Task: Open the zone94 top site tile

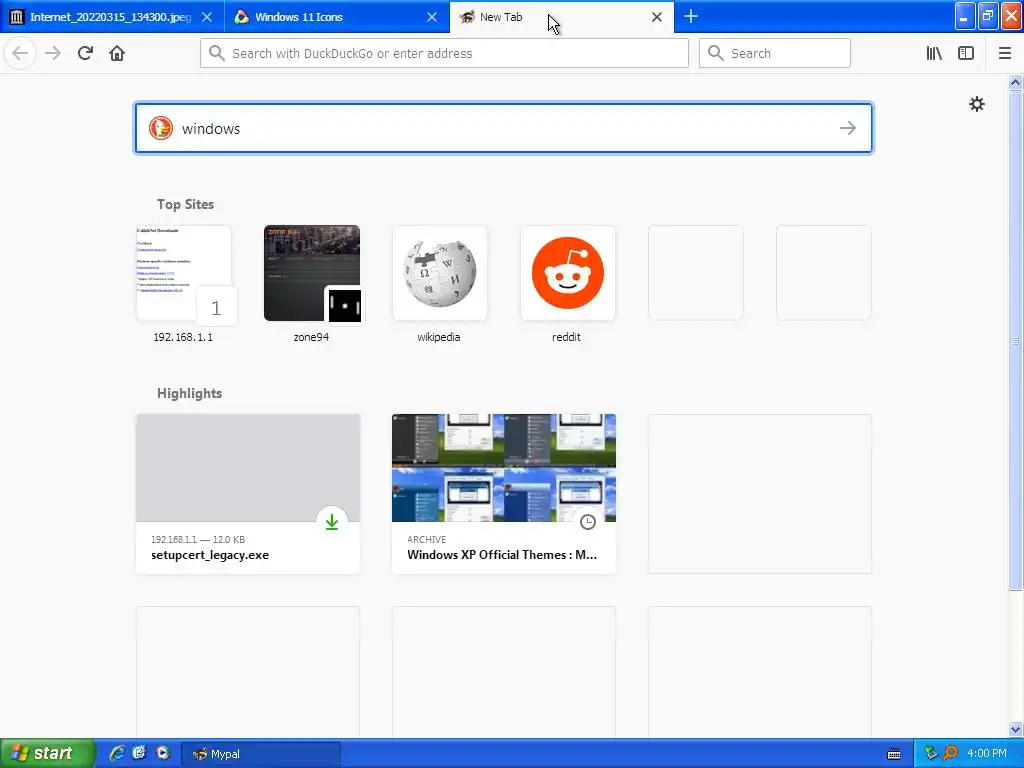Action: pyautogui.click(x=312, y=273)
